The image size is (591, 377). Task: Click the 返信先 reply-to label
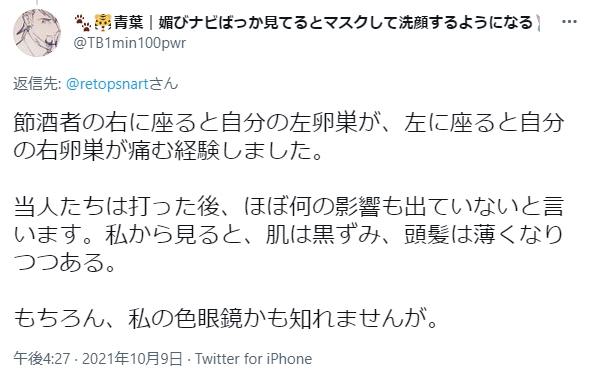pos(37,84)
